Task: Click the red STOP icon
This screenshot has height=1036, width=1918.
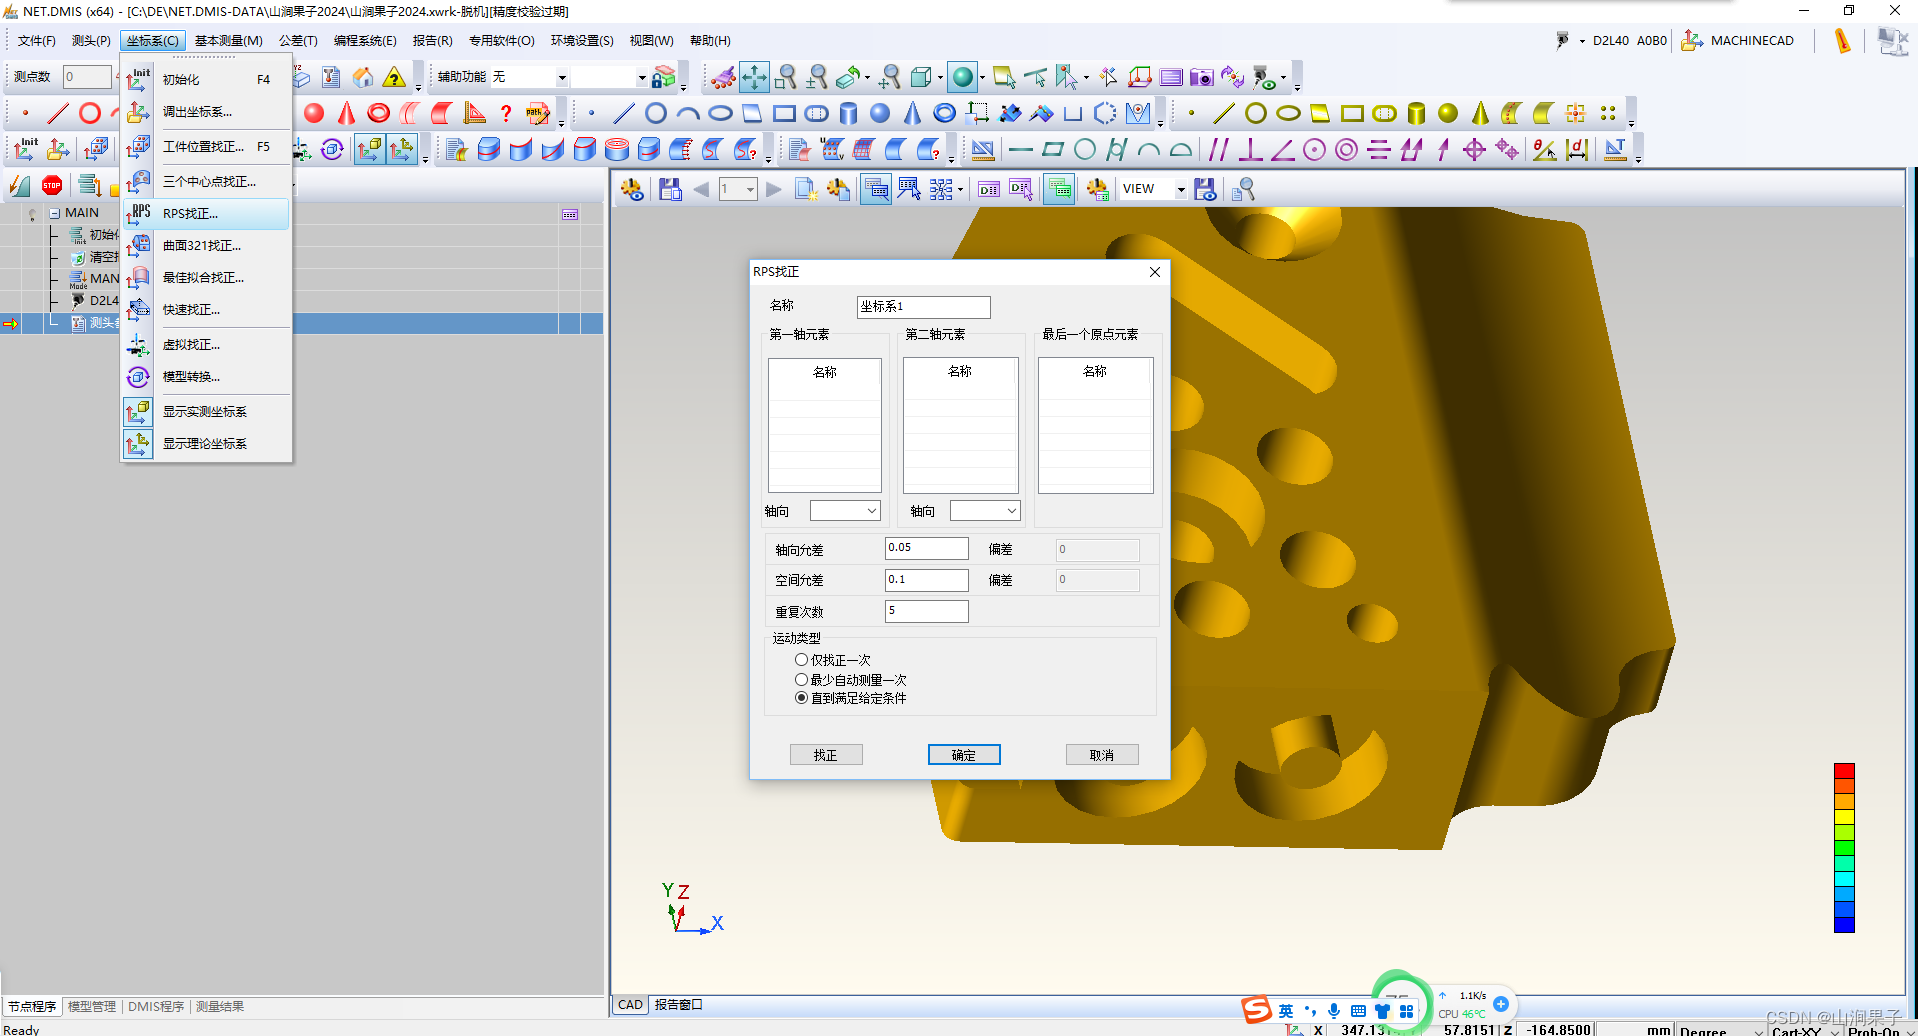Action: pos(52,185)
